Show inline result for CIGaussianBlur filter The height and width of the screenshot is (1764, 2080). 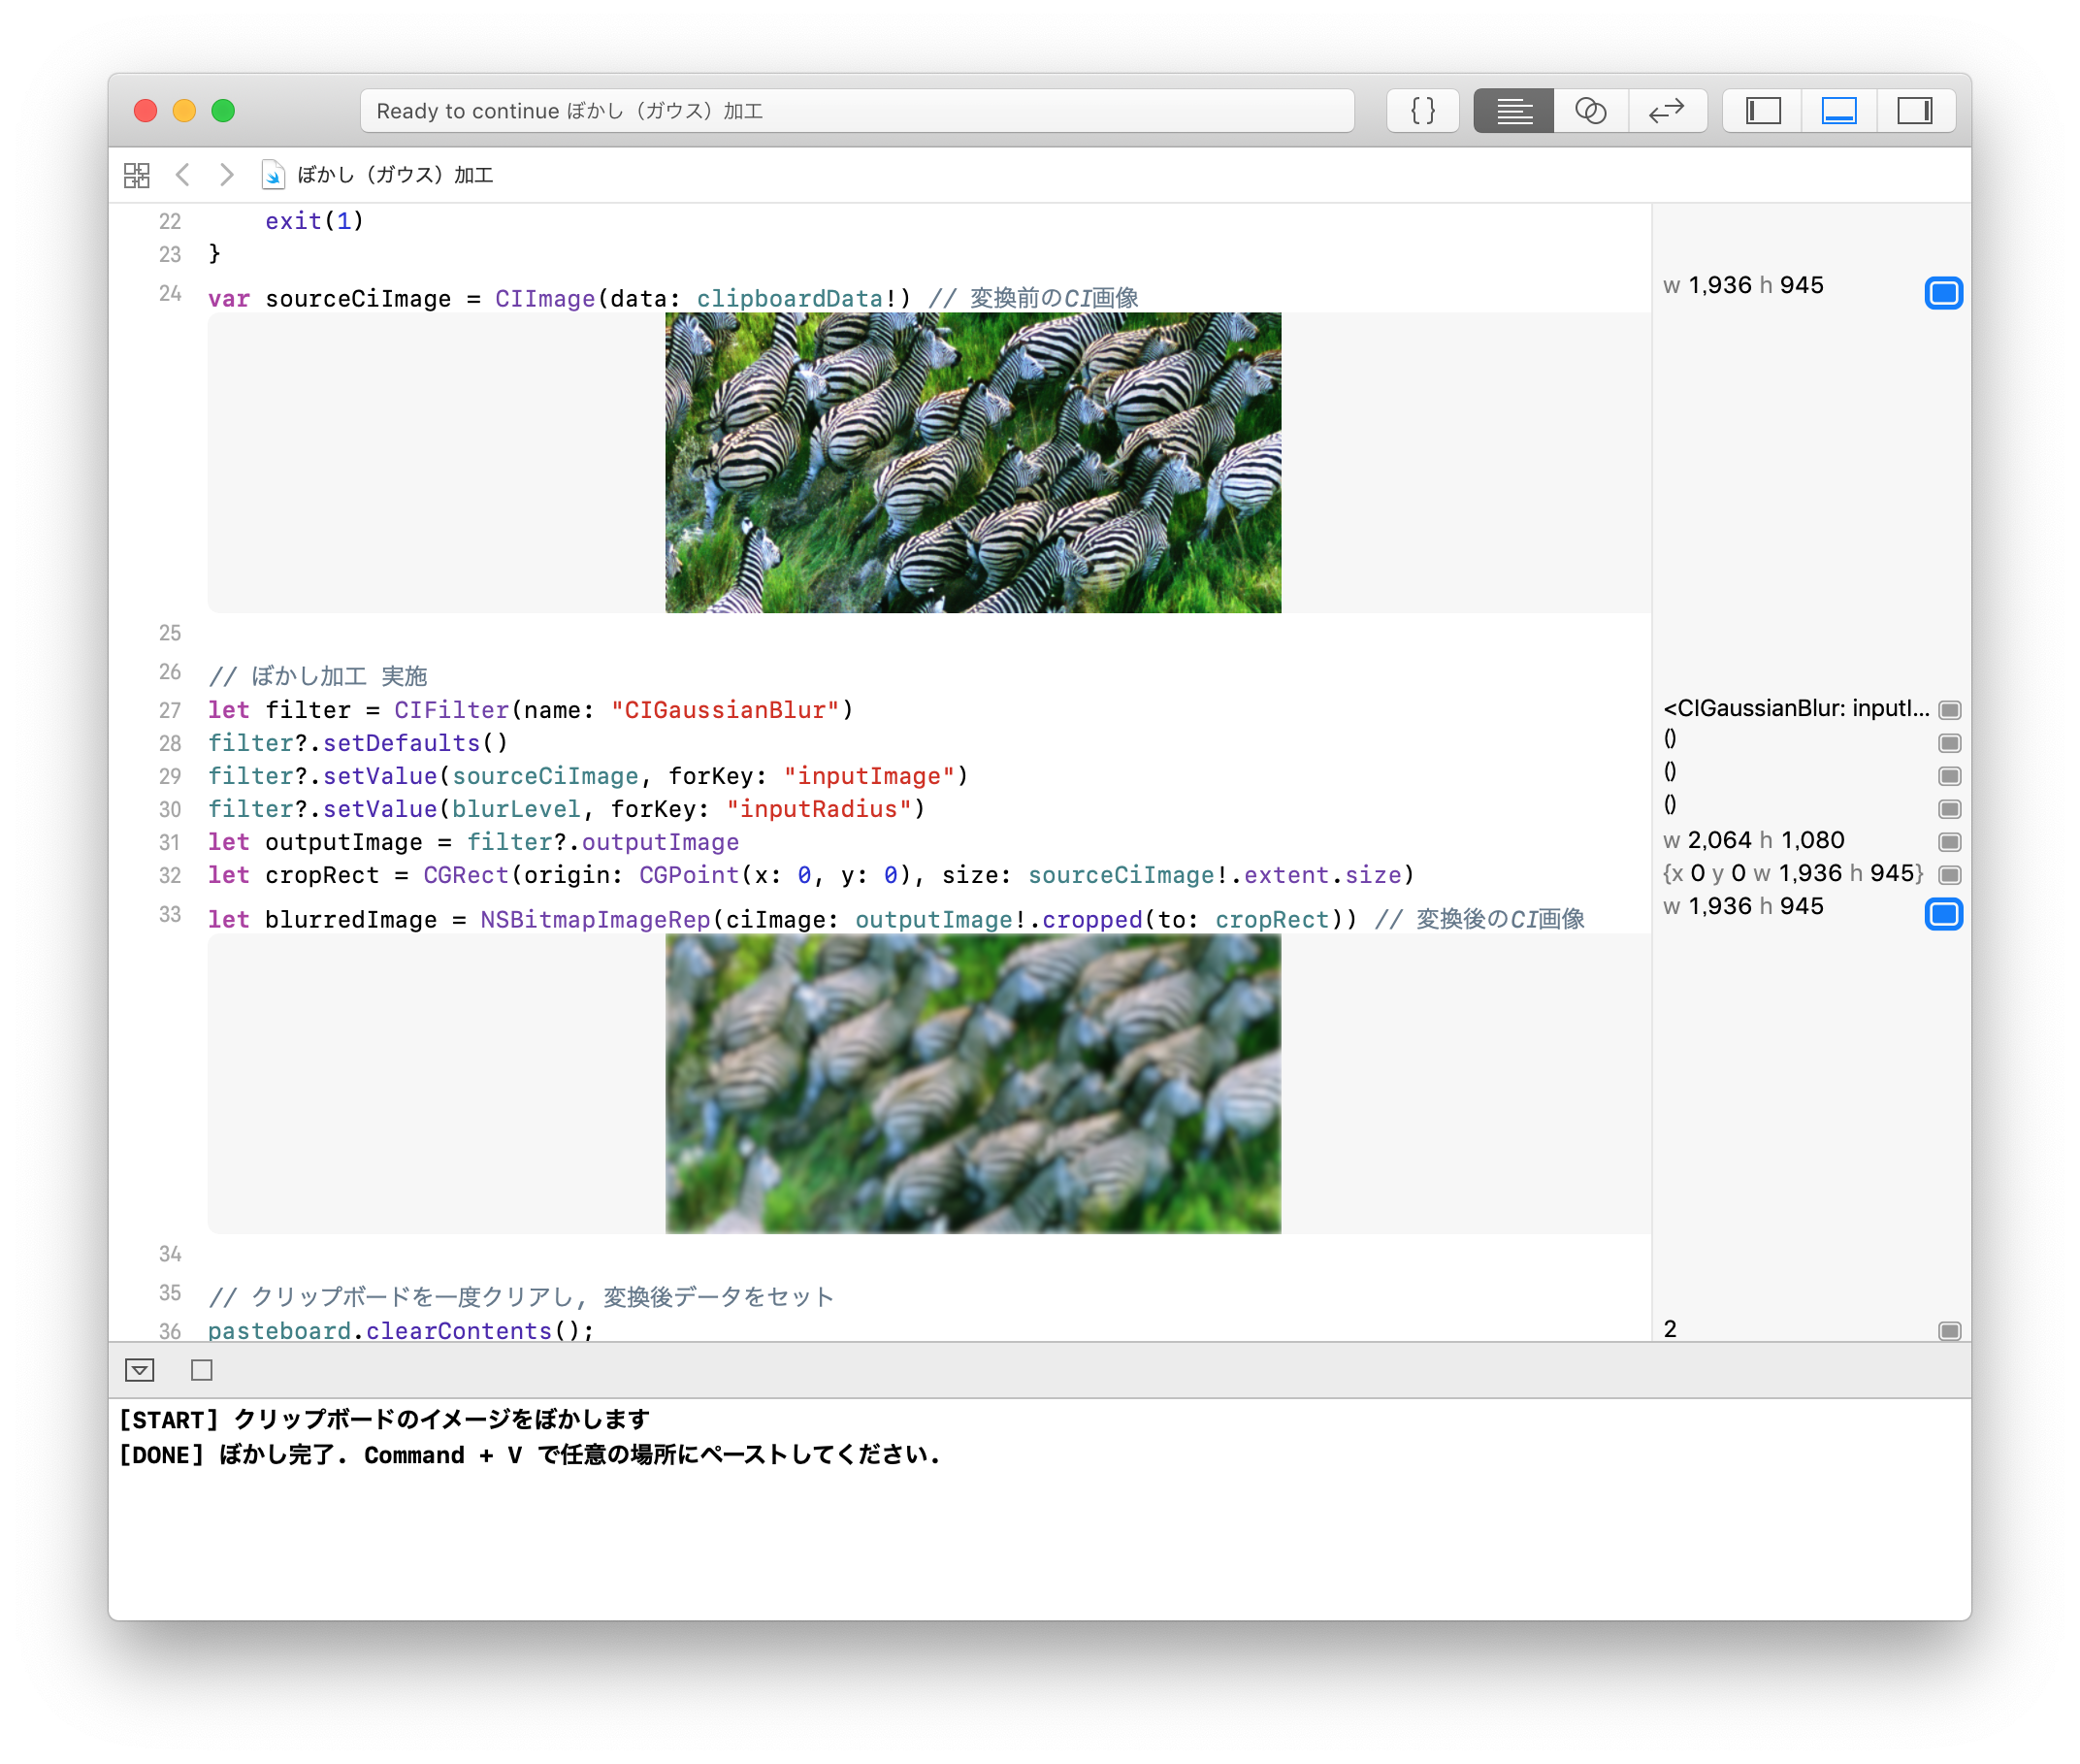pyautogui.click(x=1949, y=710)
